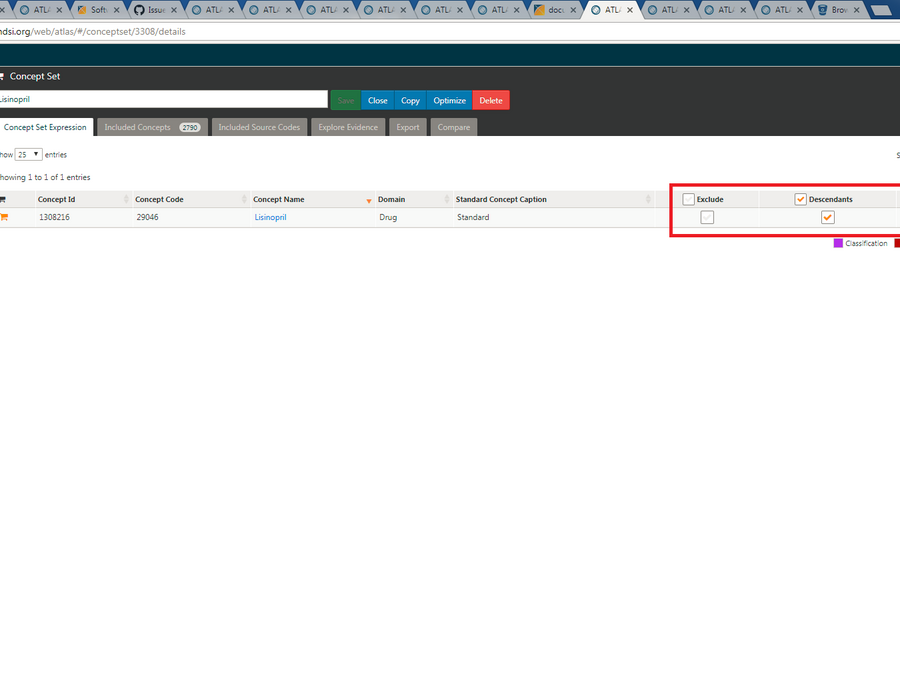Click the Showing 1 to 1 entries text
This screenshot has height=700, width=900.
pos(45,177)
